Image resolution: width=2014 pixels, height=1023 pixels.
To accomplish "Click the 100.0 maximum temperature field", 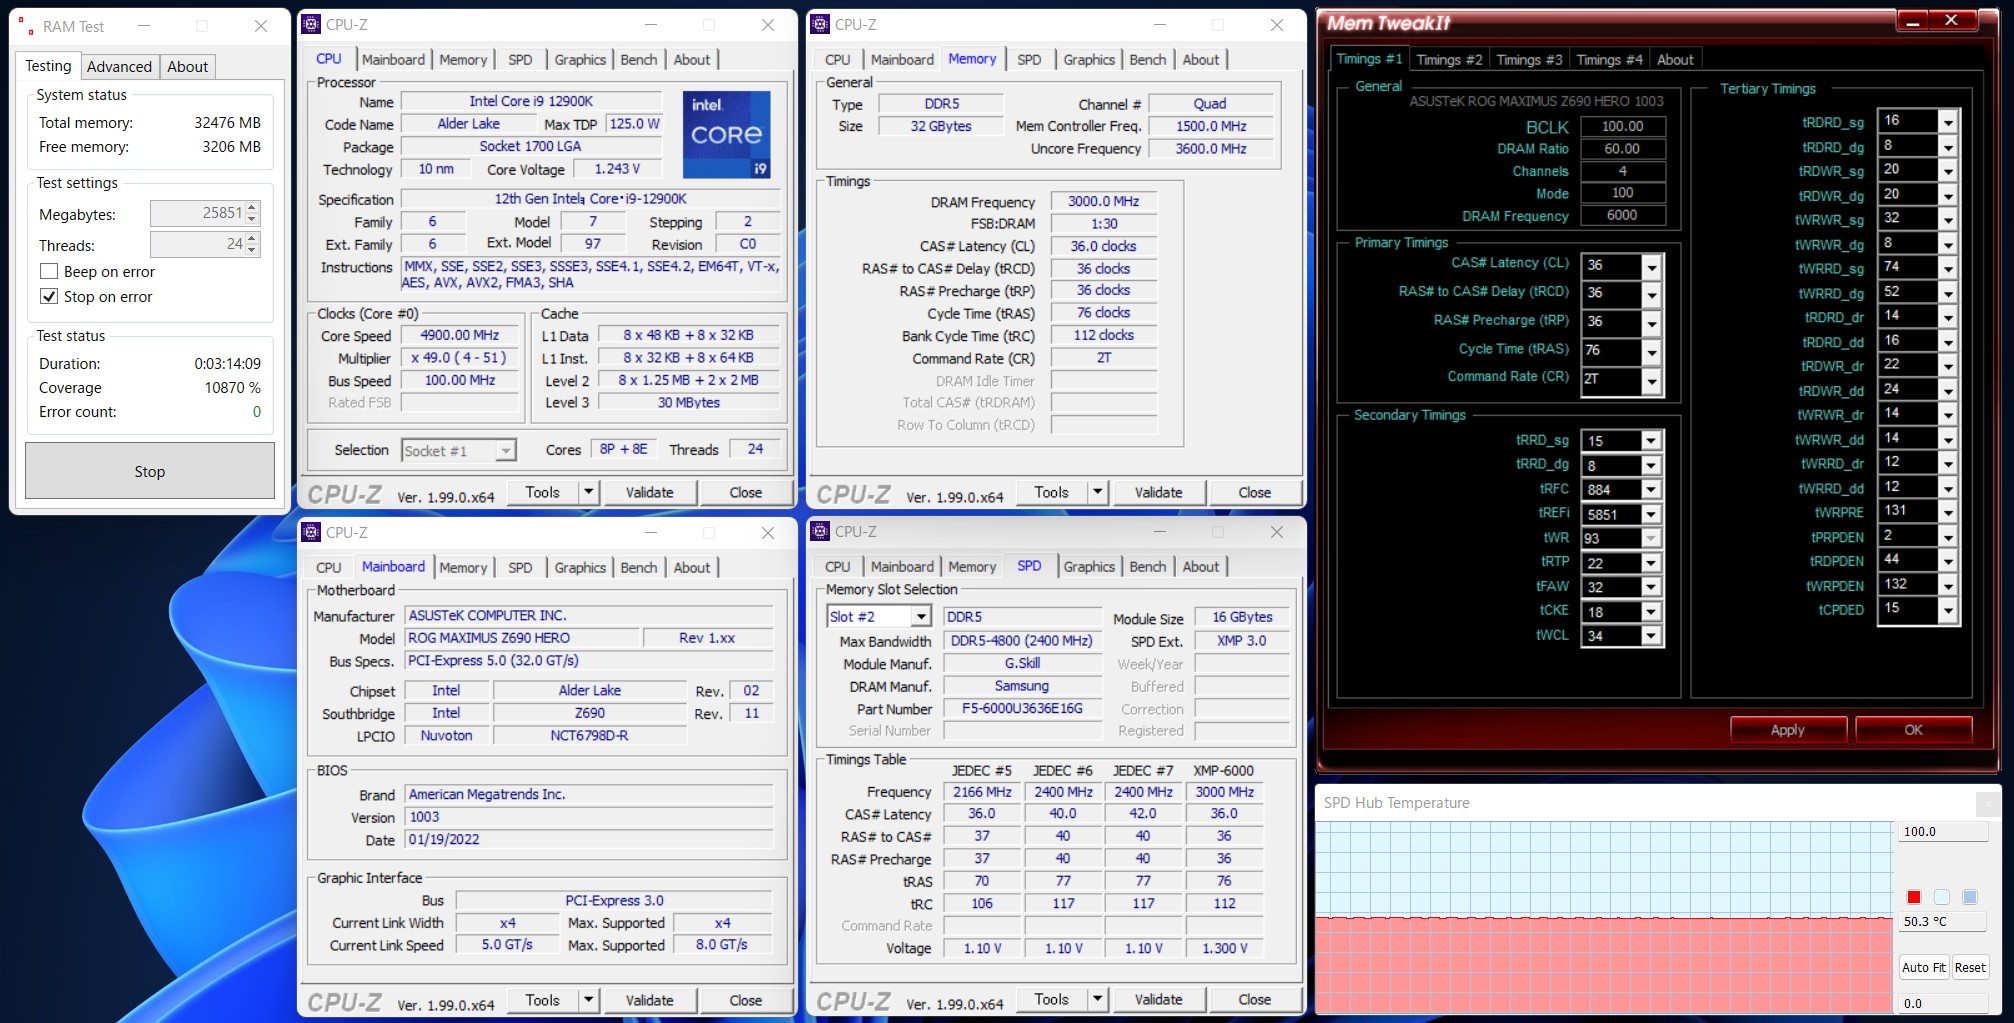I will pyautogui.click(x=1941, y=831).
